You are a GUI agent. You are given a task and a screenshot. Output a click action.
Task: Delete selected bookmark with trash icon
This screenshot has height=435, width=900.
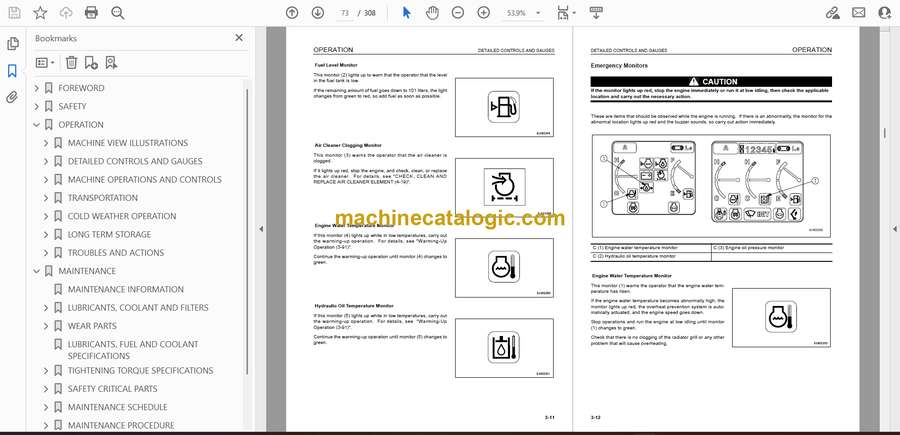tap(71, 63)
